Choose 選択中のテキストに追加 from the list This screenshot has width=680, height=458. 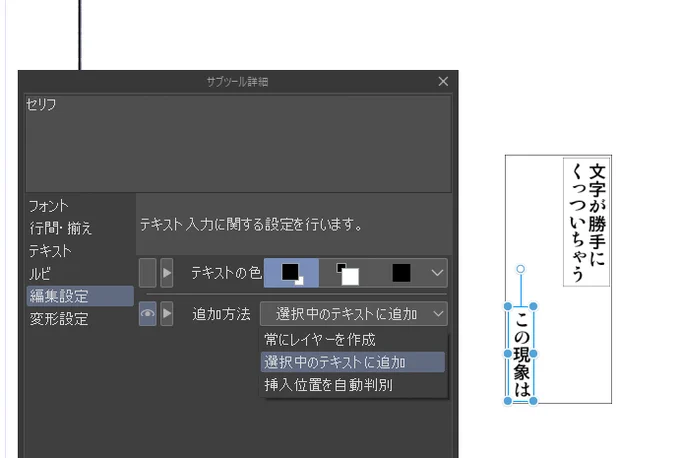point(353,362)
